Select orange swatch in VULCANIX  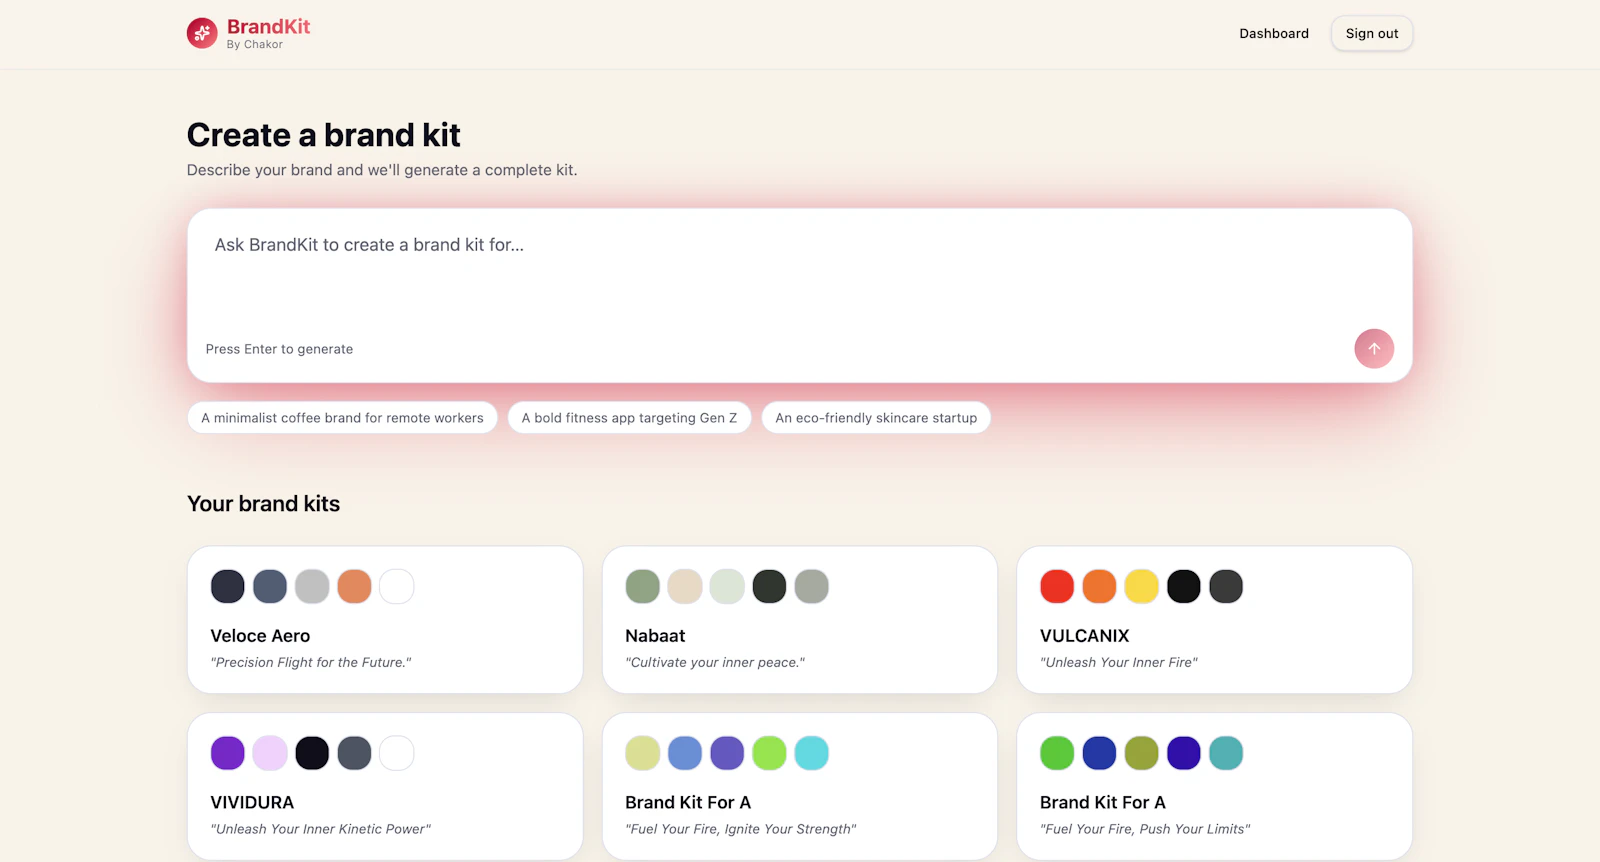click(1099, 587)
